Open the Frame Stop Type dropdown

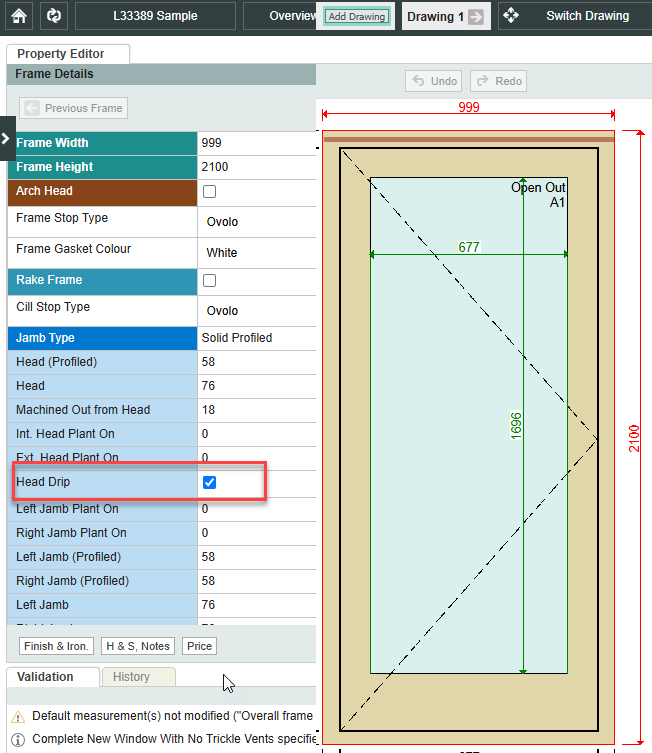256,222
